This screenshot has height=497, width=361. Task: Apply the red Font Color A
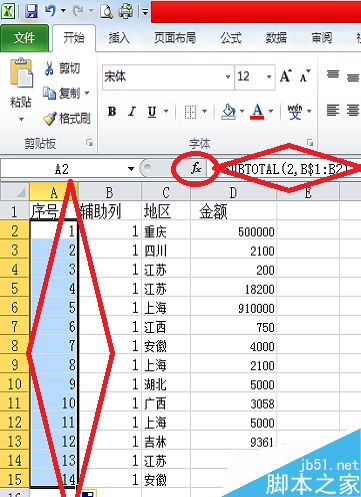258,111
